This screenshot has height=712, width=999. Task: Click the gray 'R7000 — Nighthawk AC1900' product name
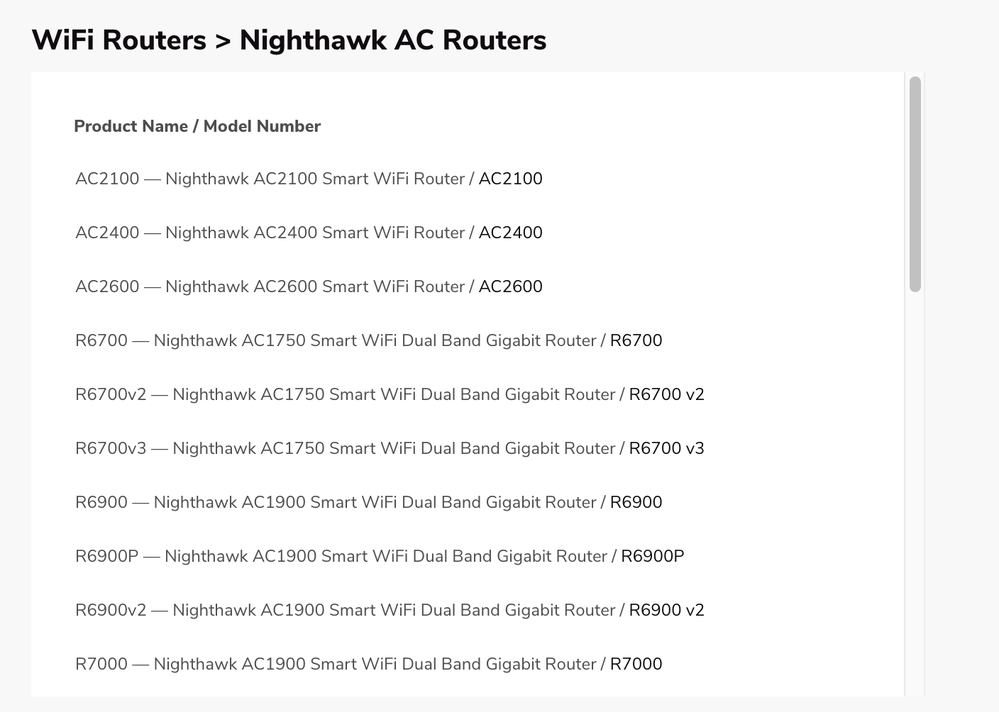coord(335,665)
